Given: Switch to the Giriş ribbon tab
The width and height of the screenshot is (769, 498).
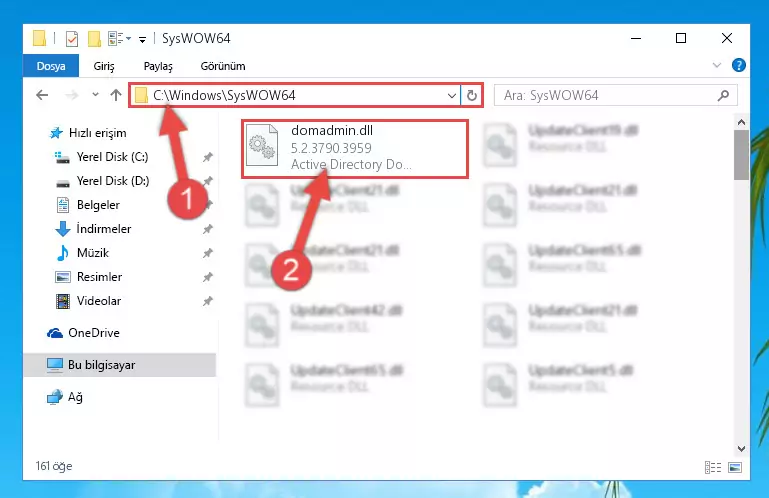Looking at the screenshot, I should point(103,66).
